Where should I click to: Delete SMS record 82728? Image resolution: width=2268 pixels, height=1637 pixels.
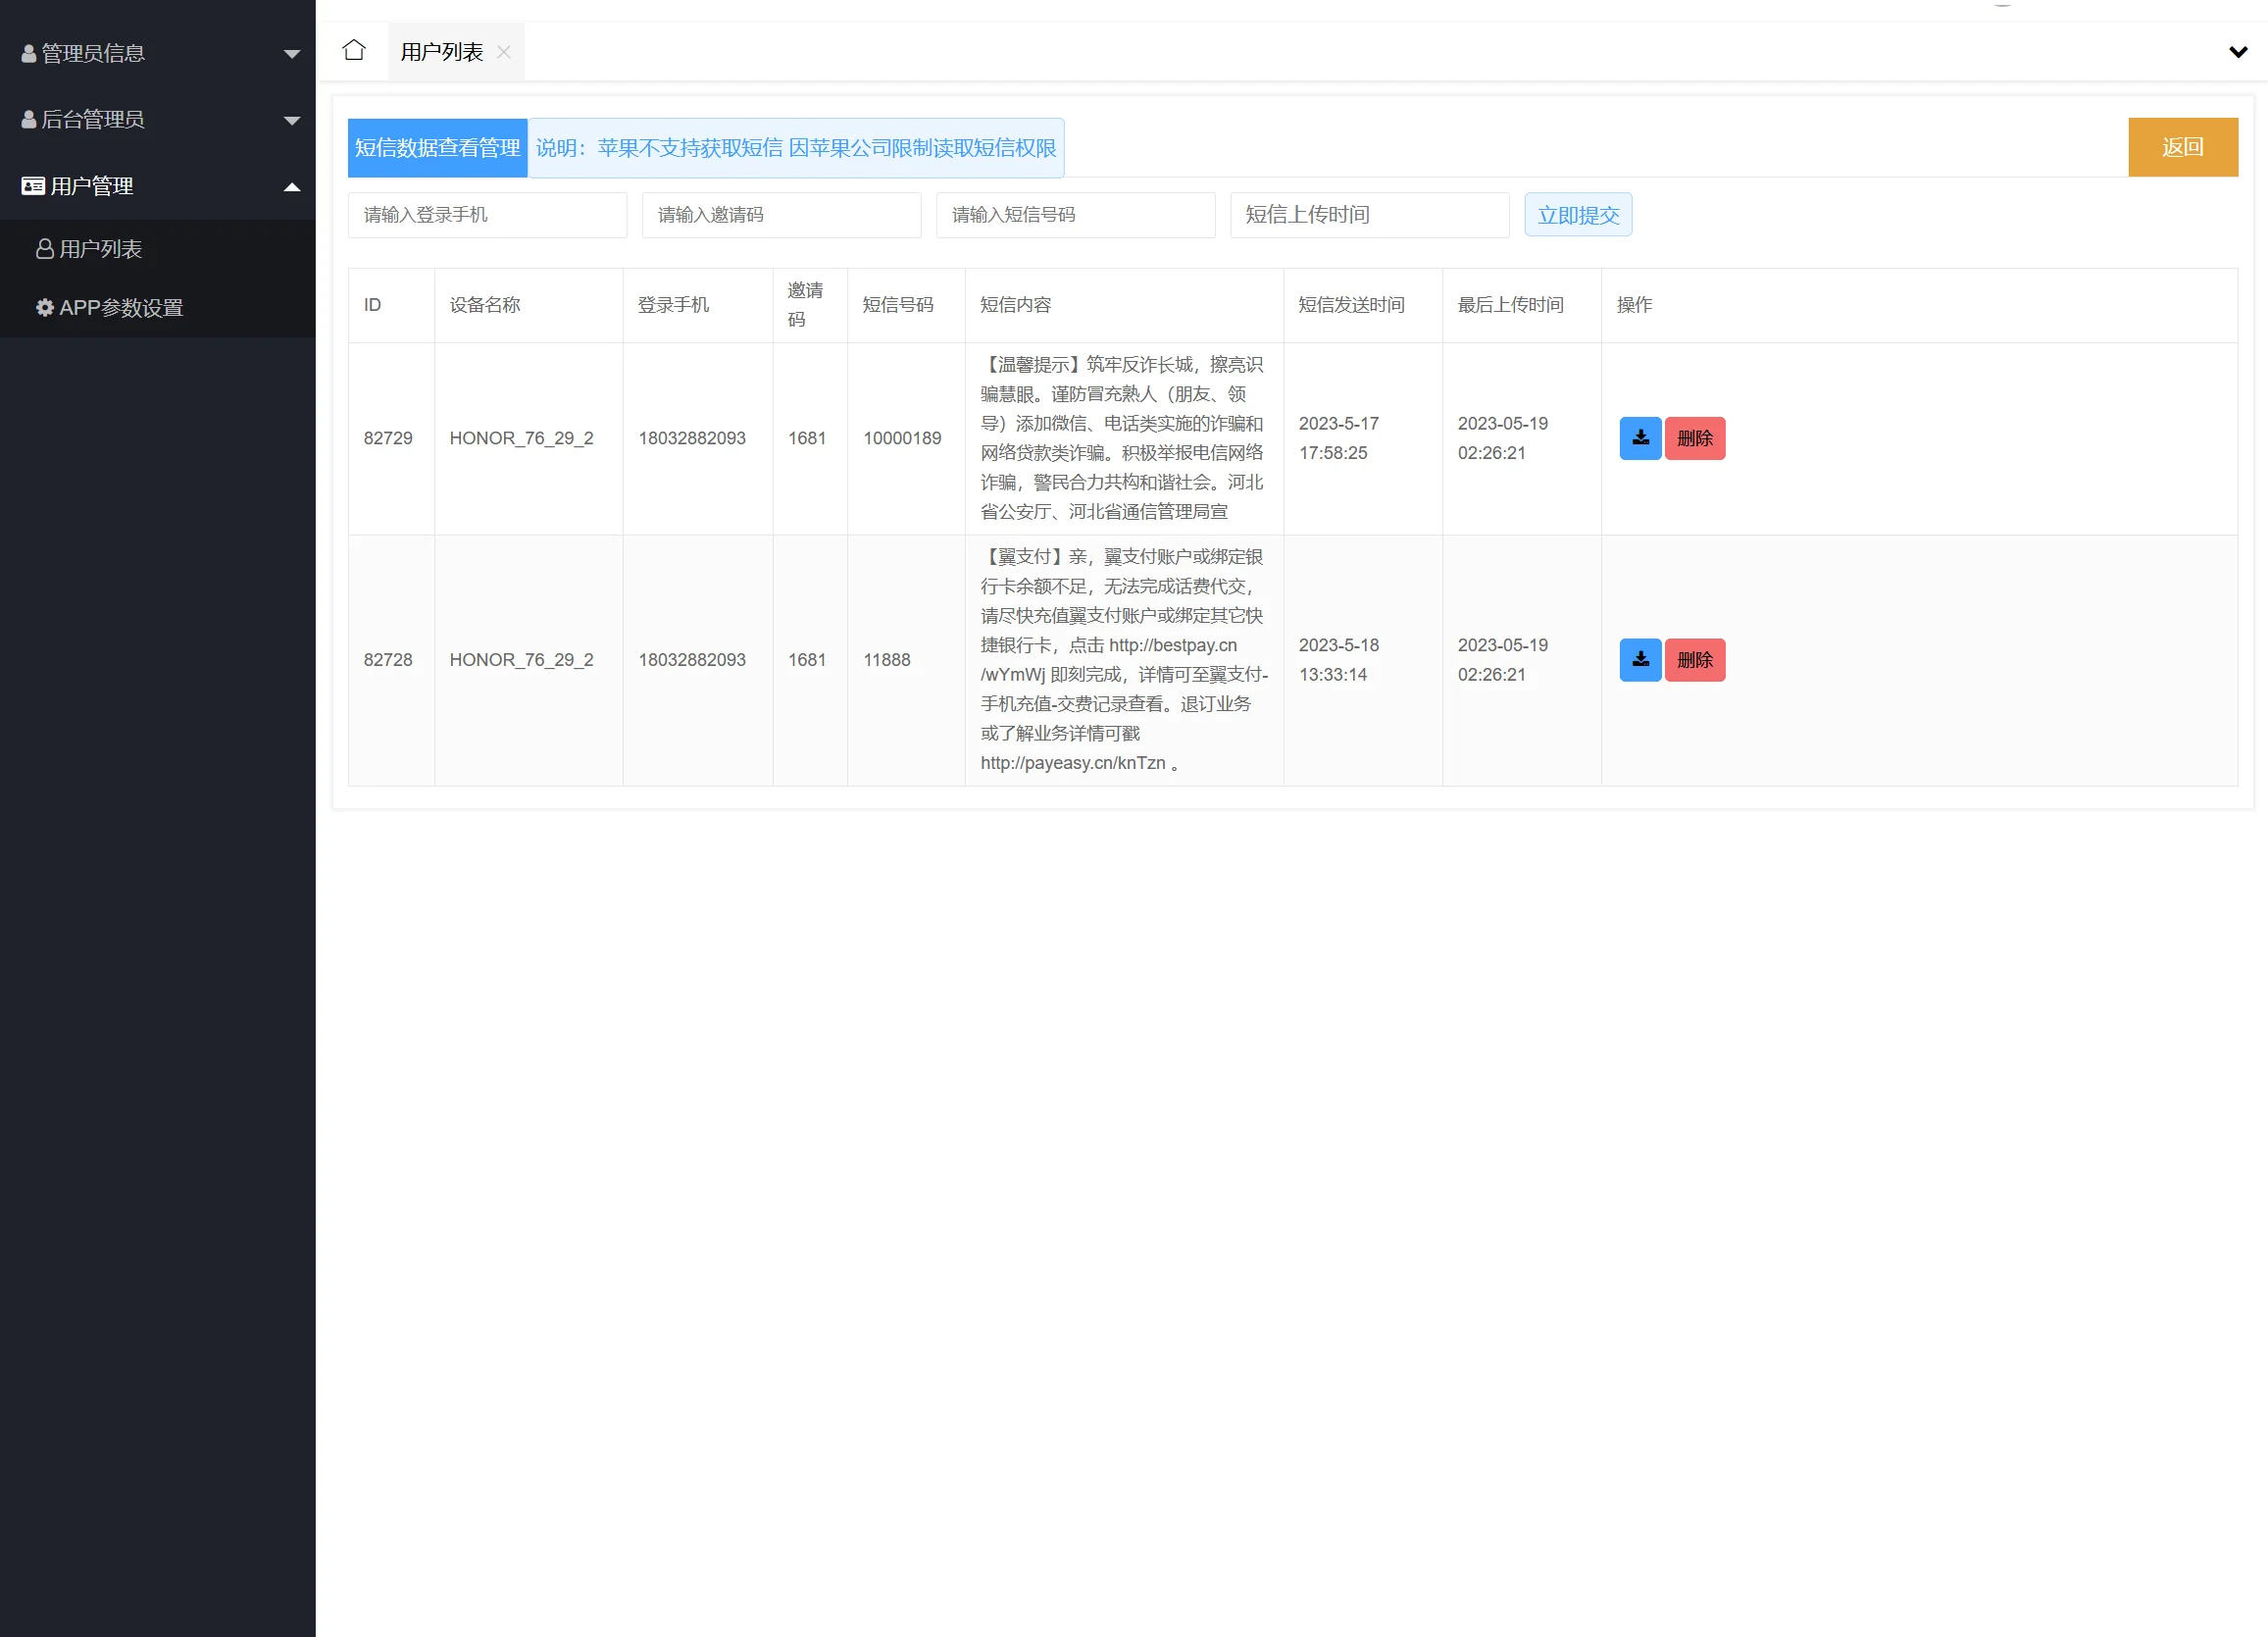(x=1694, y=660)
